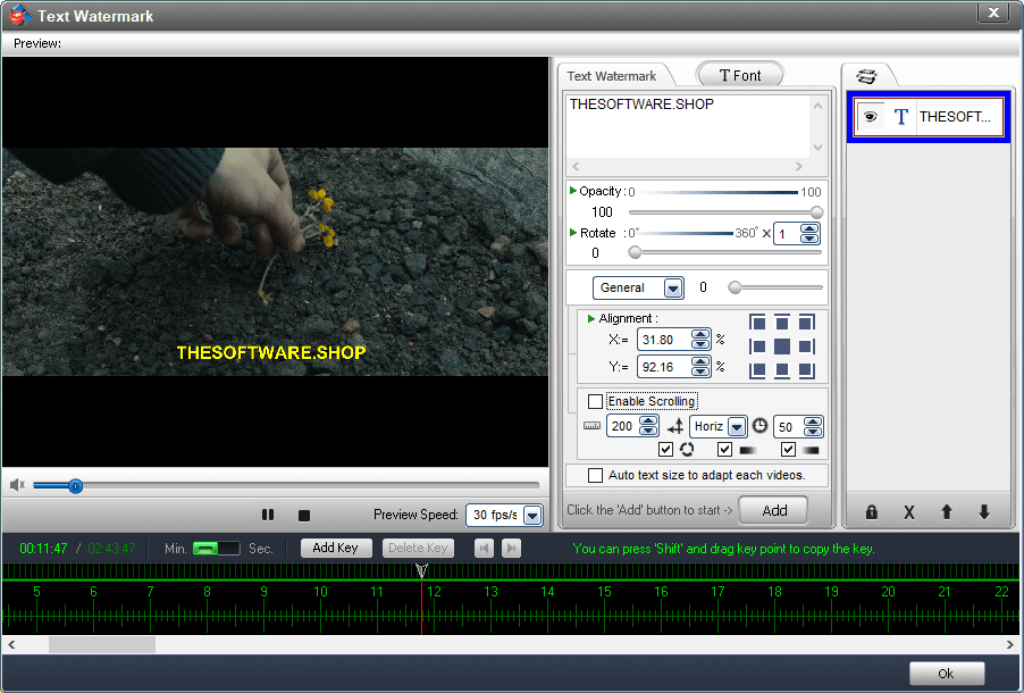Uncheck the fade-out effect checkbox

[x=788, y=449]
